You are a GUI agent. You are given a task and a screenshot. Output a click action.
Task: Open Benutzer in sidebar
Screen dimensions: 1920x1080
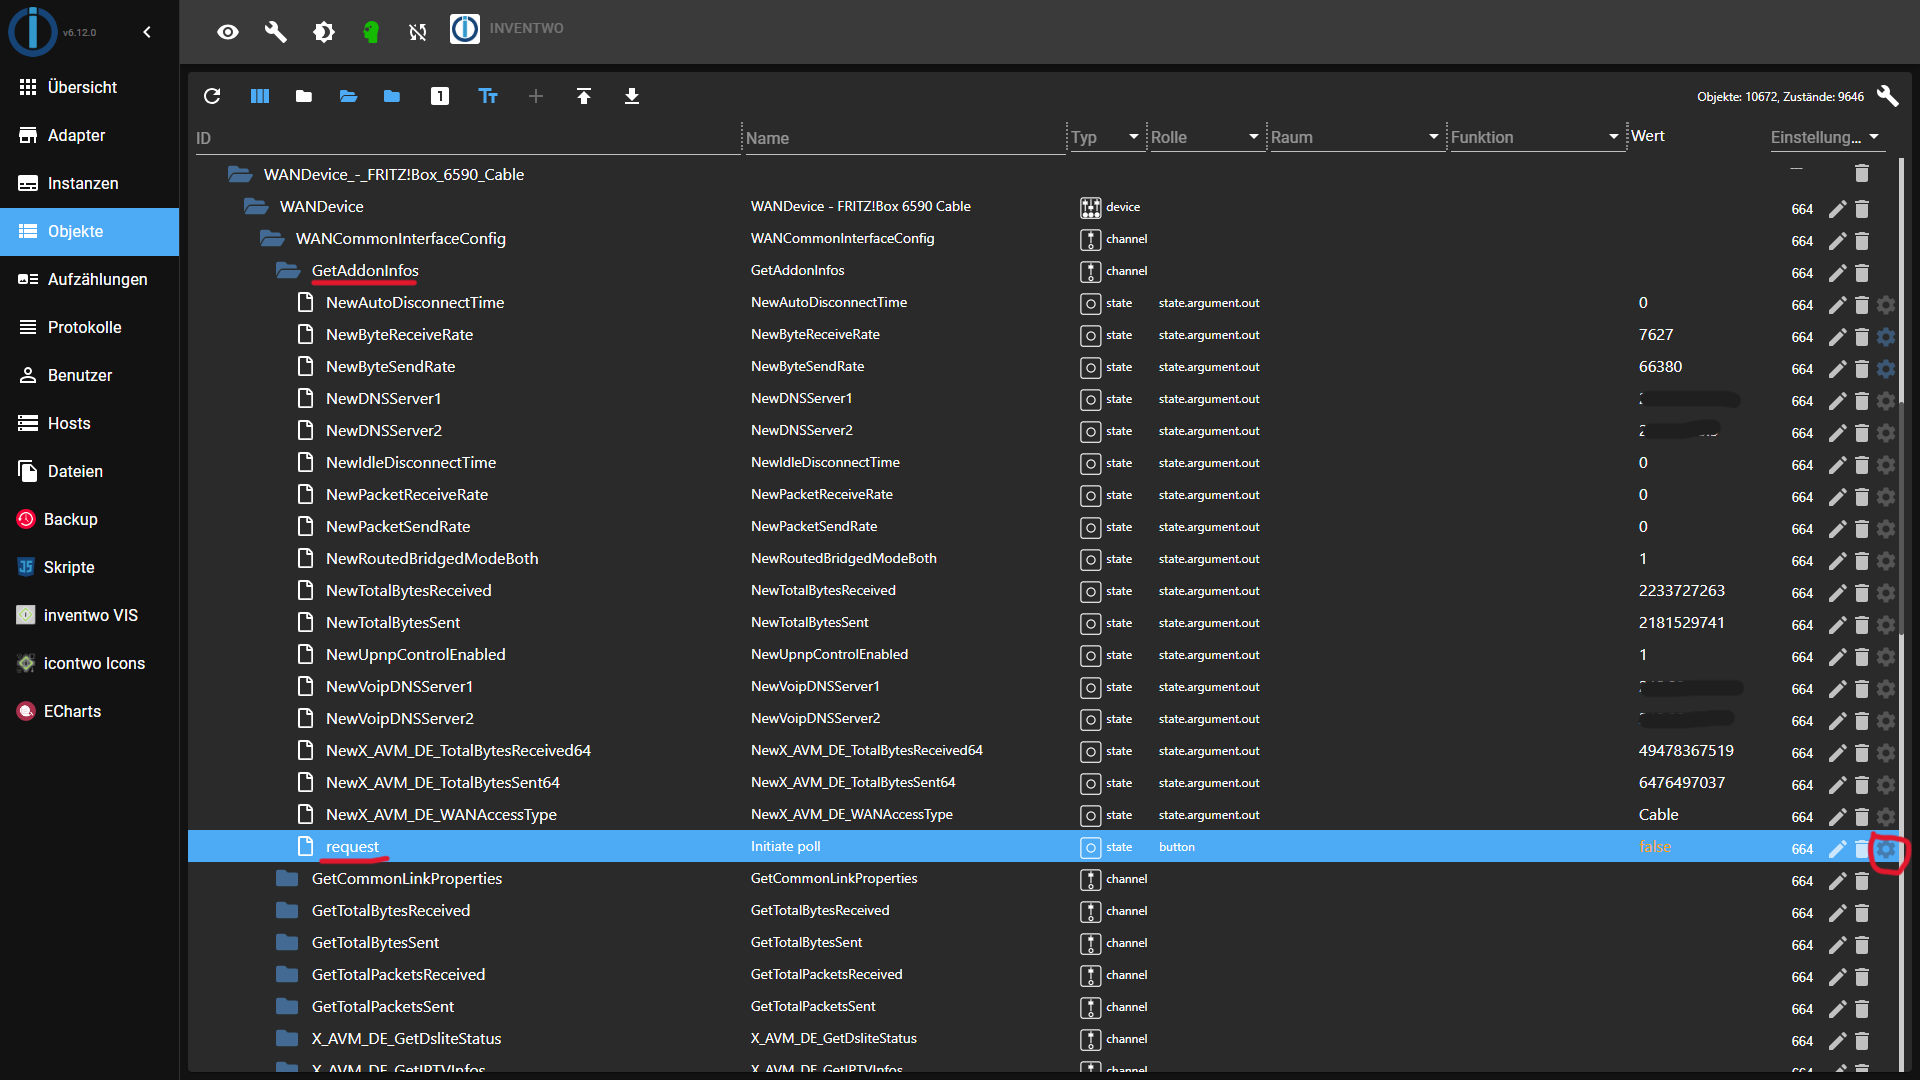[90, 375]
